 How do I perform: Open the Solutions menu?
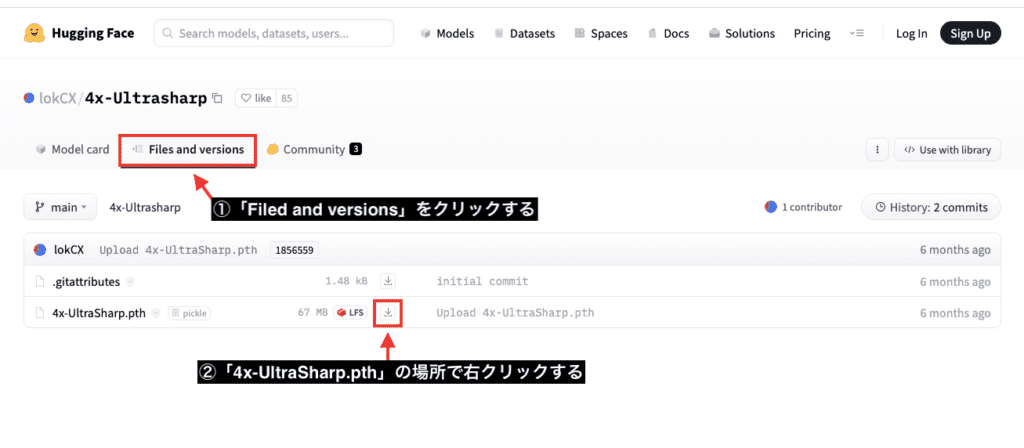point(742,33)
